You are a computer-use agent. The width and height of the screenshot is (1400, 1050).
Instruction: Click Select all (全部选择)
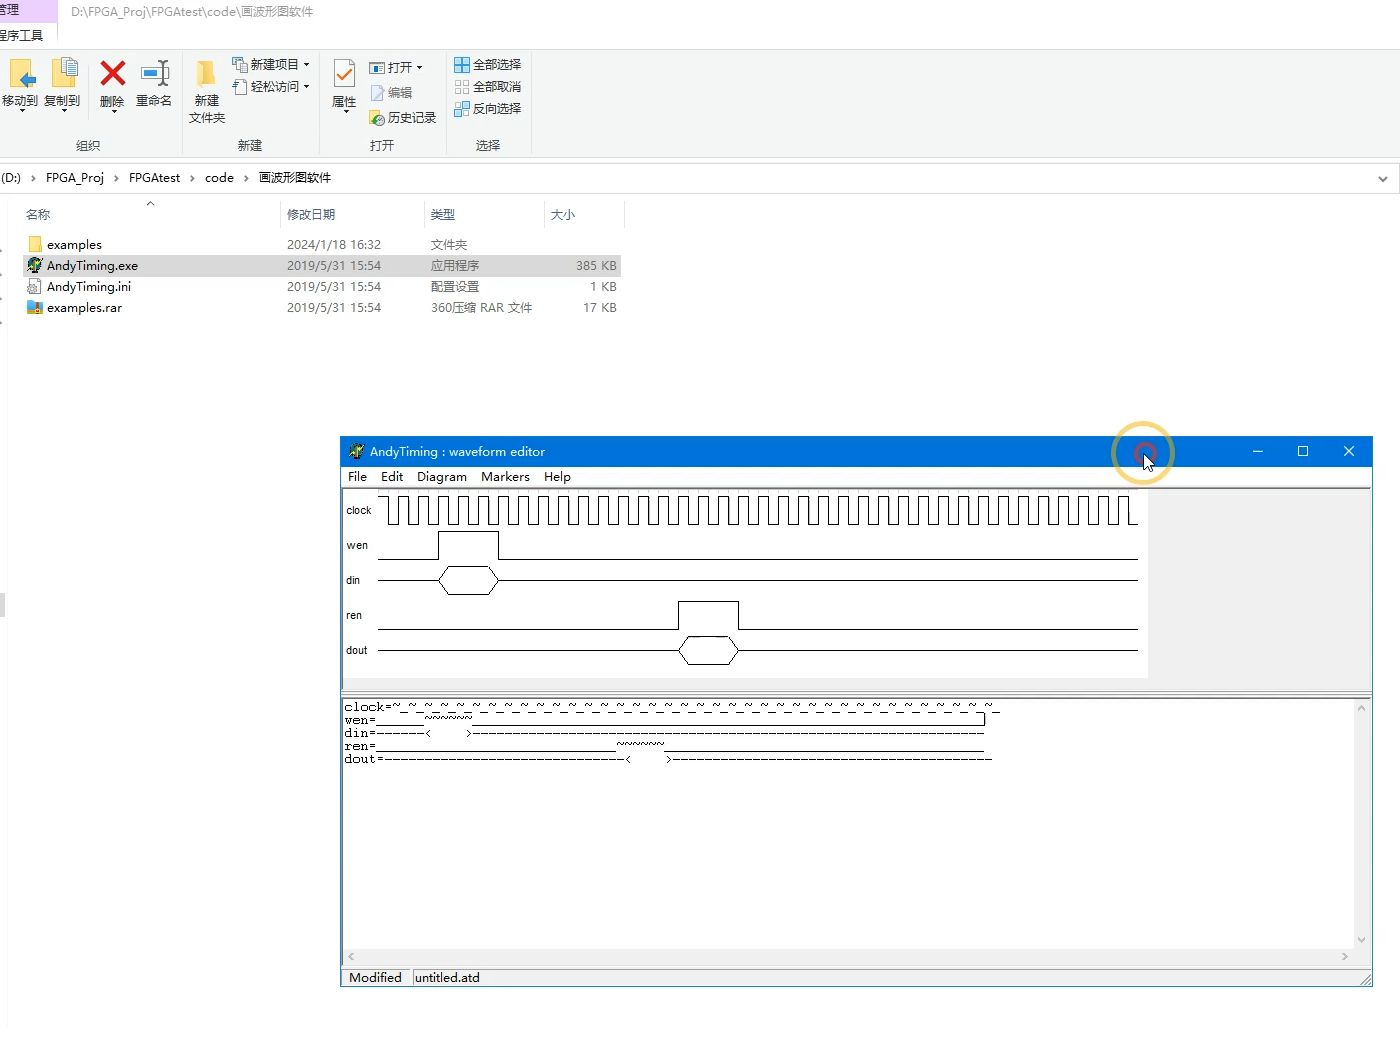[487, 64]
